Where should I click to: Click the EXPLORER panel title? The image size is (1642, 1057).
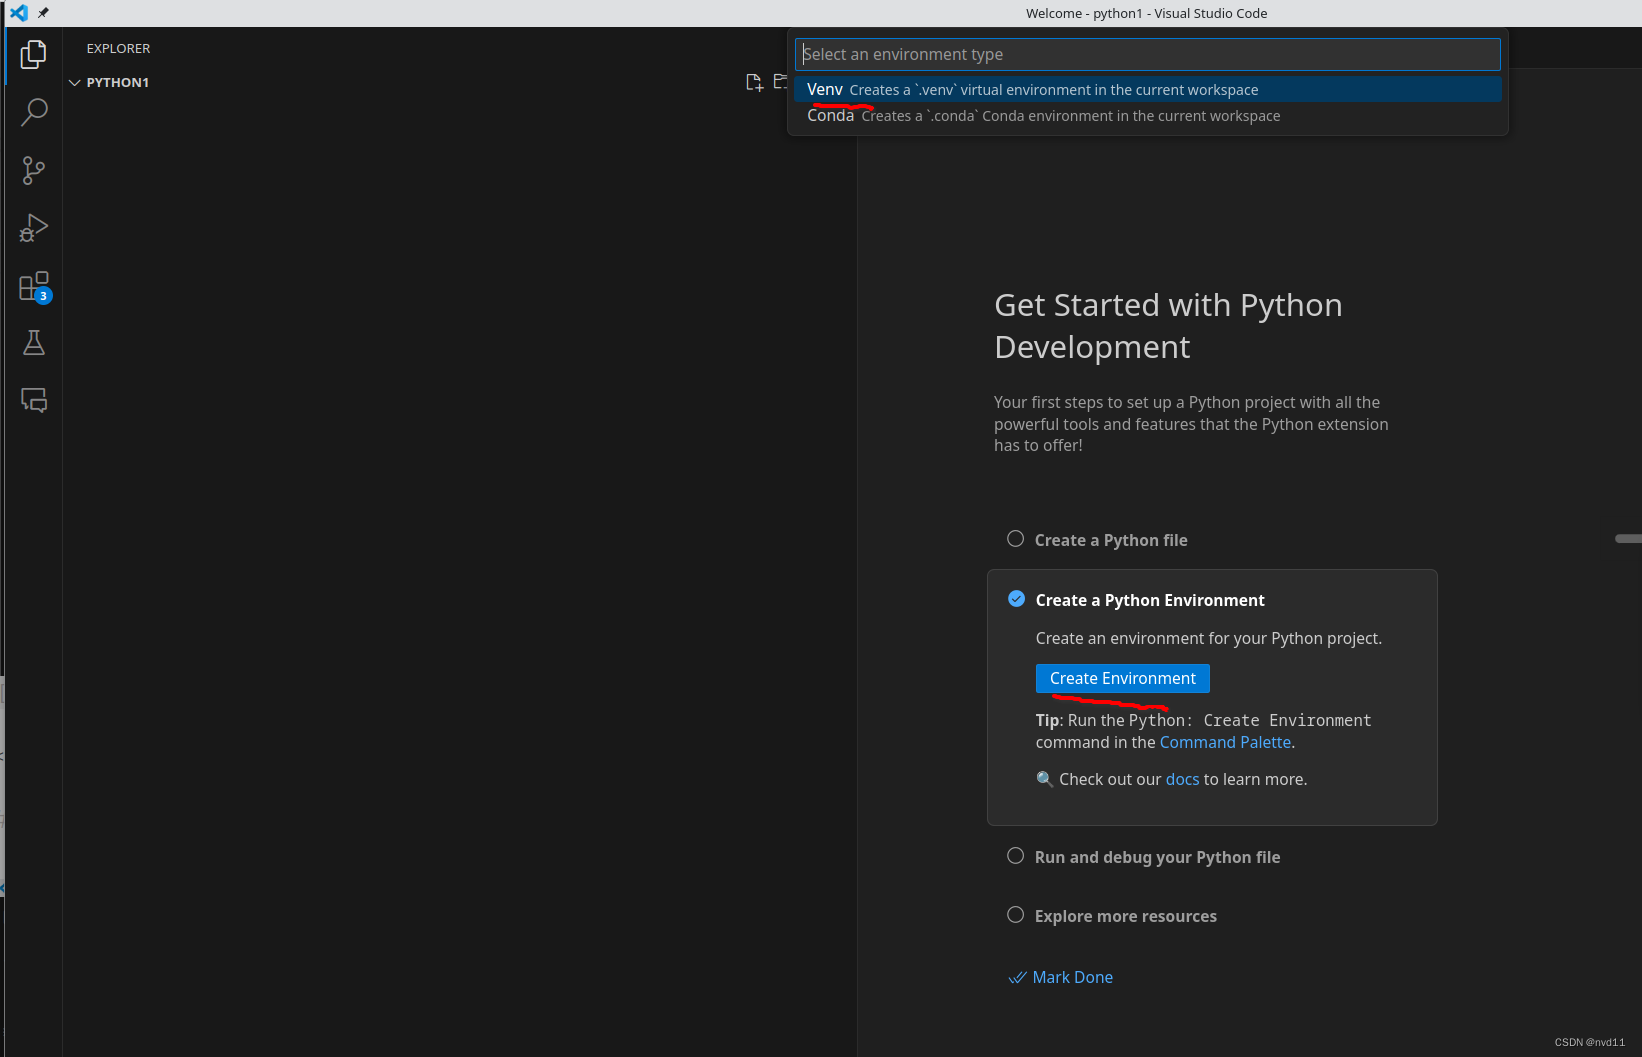tap(118, 48)
